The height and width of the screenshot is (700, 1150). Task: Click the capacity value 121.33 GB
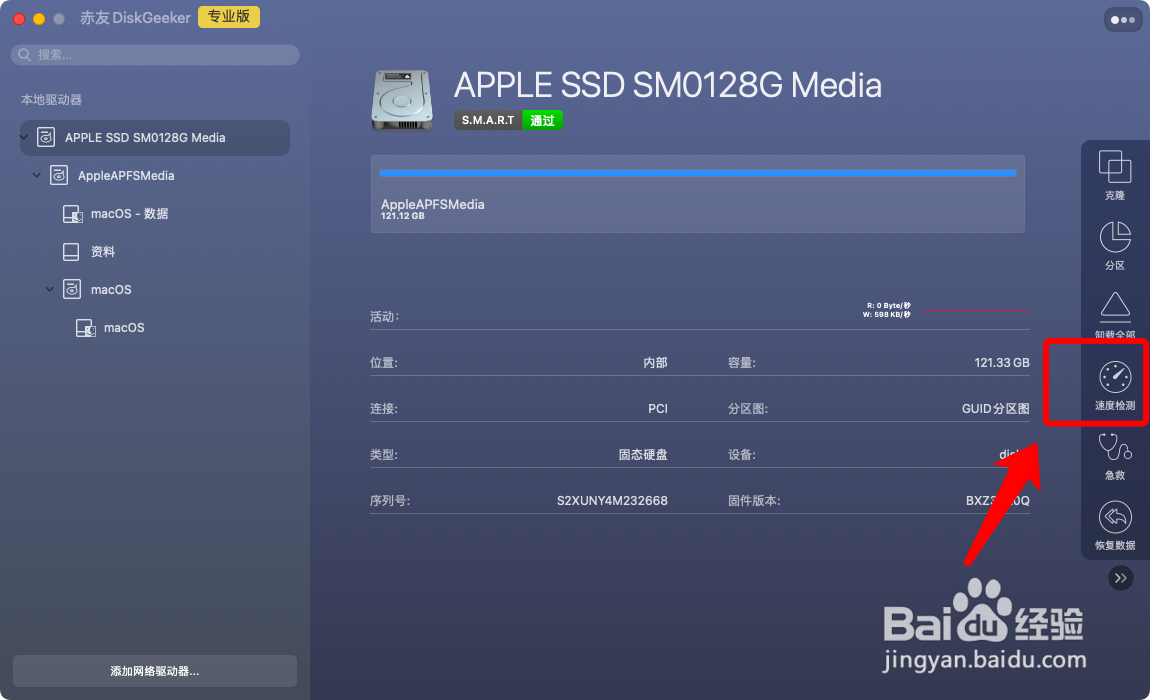[1001, 362]
